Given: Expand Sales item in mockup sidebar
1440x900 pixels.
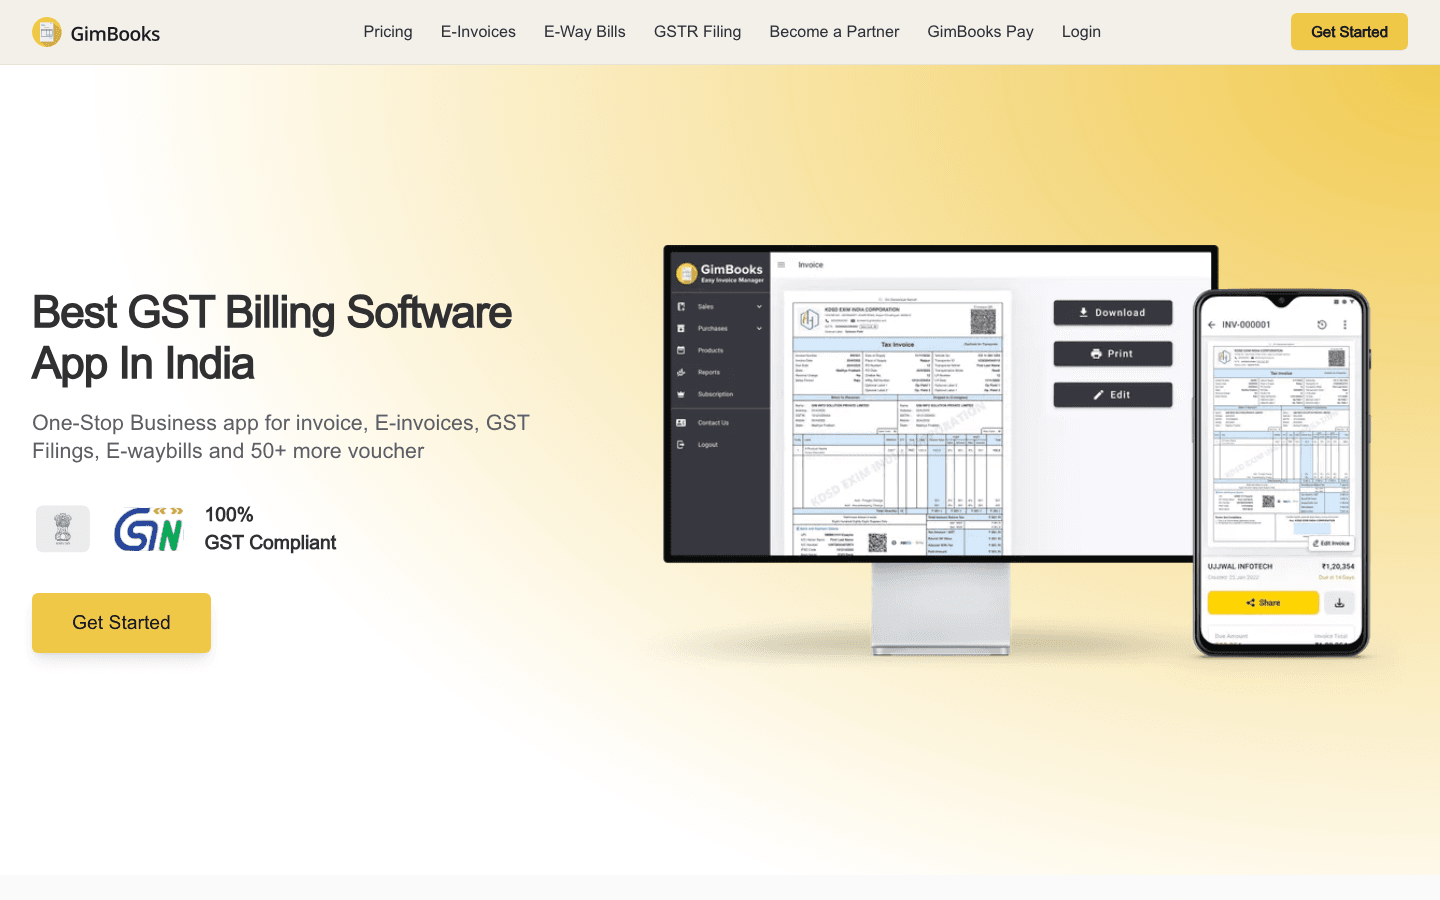Looking at the screenshot, I should 720,307.
